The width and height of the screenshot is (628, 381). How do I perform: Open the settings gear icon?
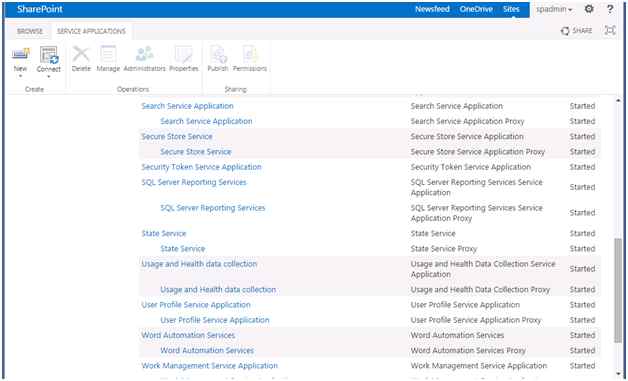[x=589, y=9]
